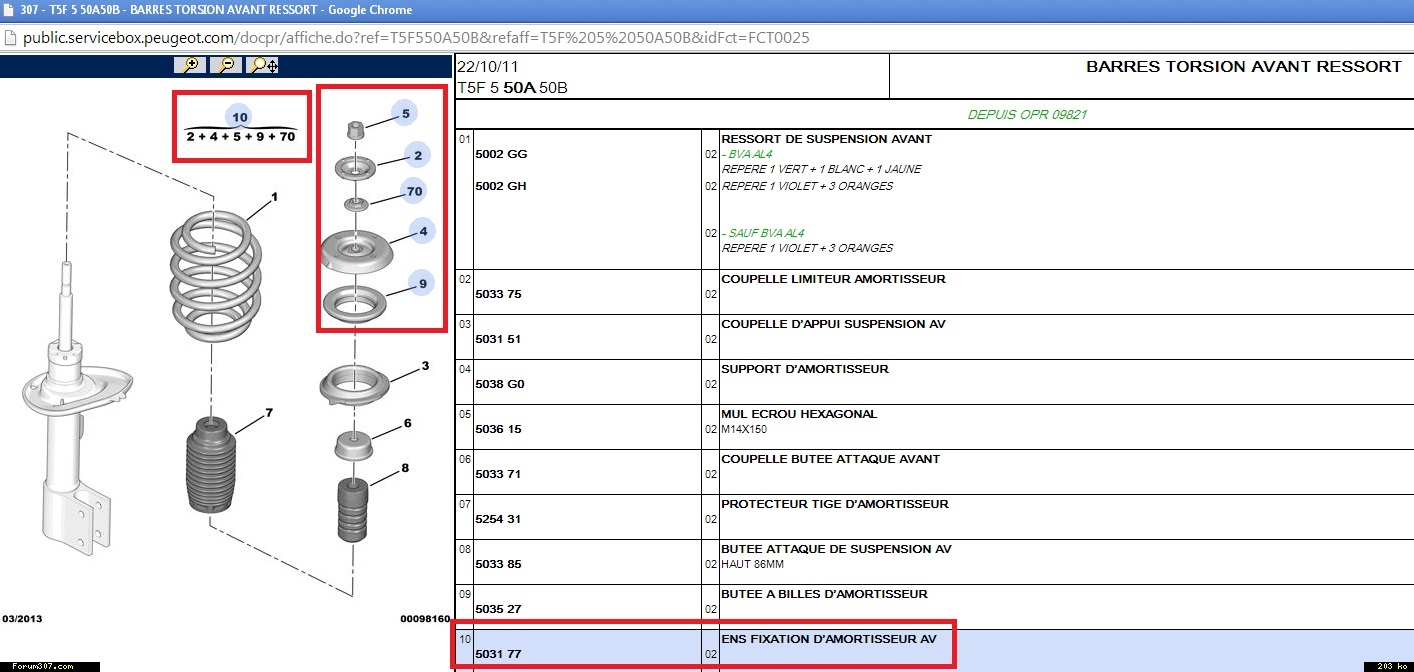
Task: Click the diagram reference number 00098160
Action: tap(425, 619)
